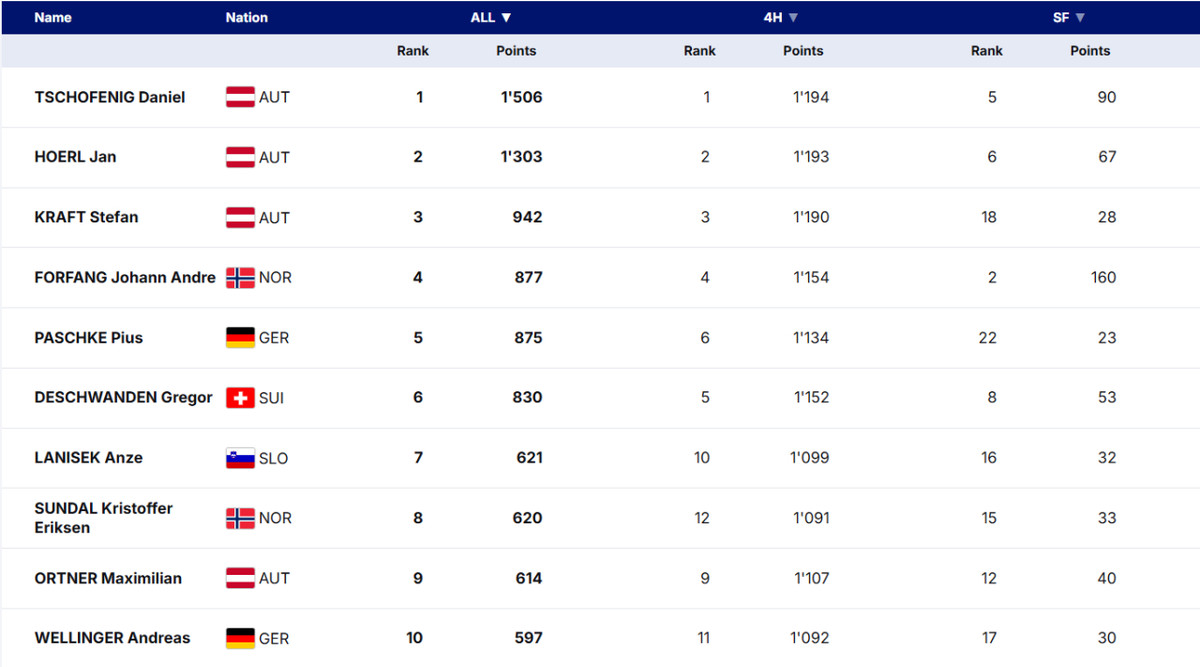Click Norwegian flag in Sundal's row
The height and width of the screenshot is (667, 1200).
(240, 518)
